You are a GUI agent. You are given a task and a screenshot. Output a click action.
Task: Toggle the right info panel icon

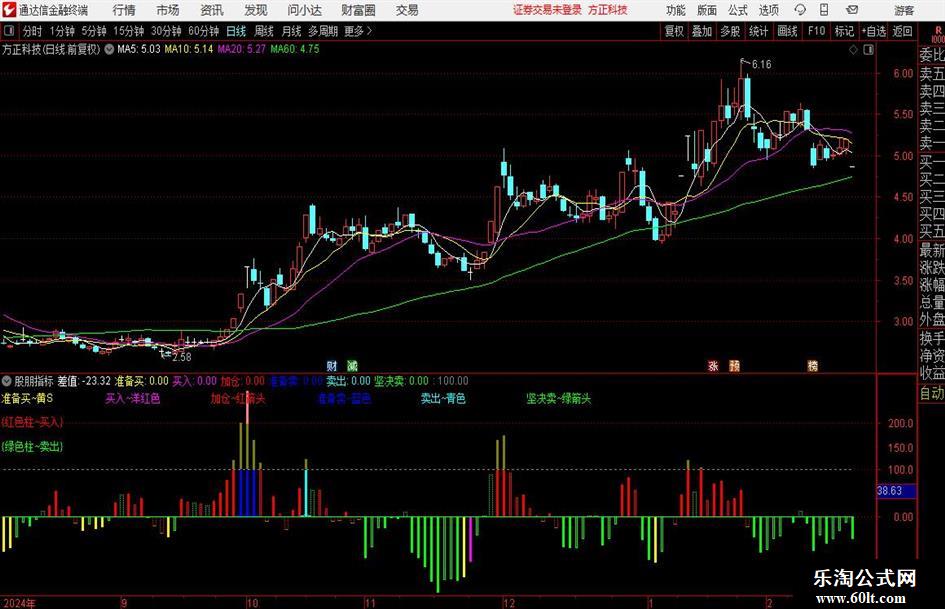point(868,50)
